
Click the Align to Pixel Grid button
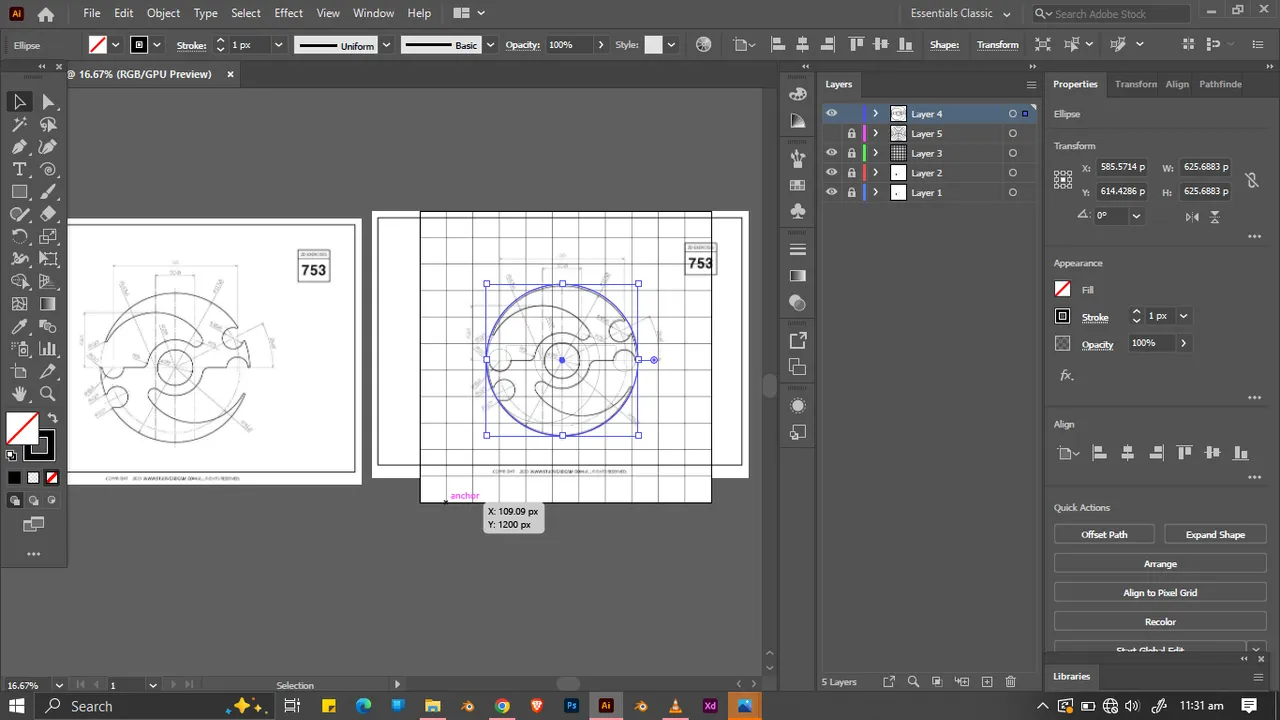point(1160,593)
